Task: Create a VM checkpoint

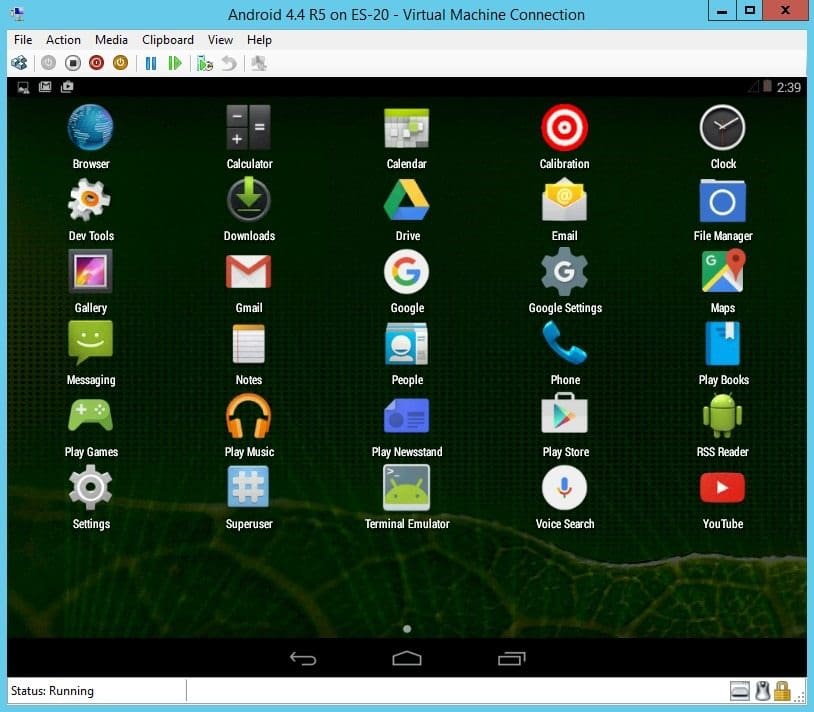Action: pos(205,63)
